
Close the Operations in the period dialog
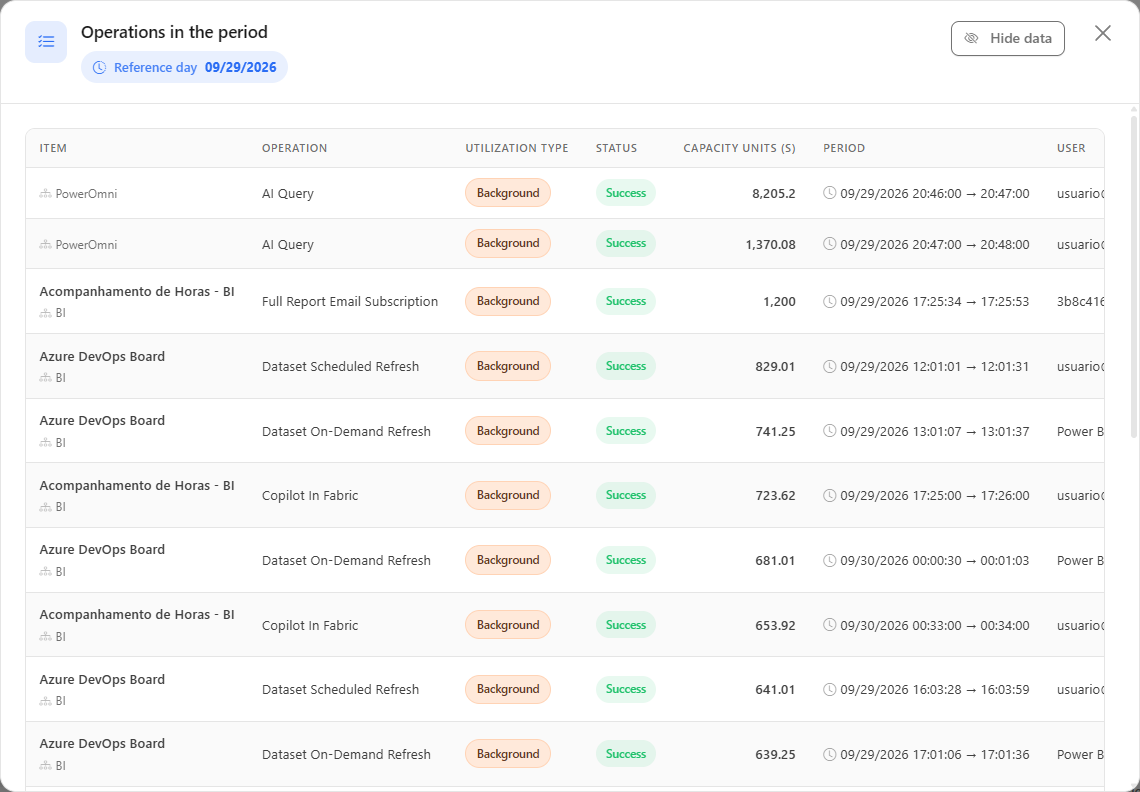1103,33
